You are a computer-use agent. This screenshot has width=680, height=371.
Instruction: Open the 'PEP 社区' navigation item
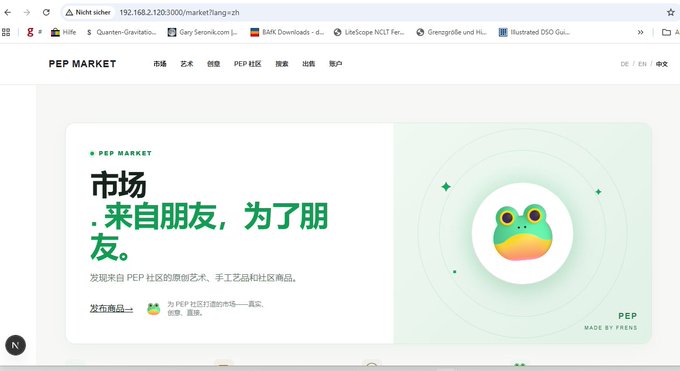pos(248,64)
